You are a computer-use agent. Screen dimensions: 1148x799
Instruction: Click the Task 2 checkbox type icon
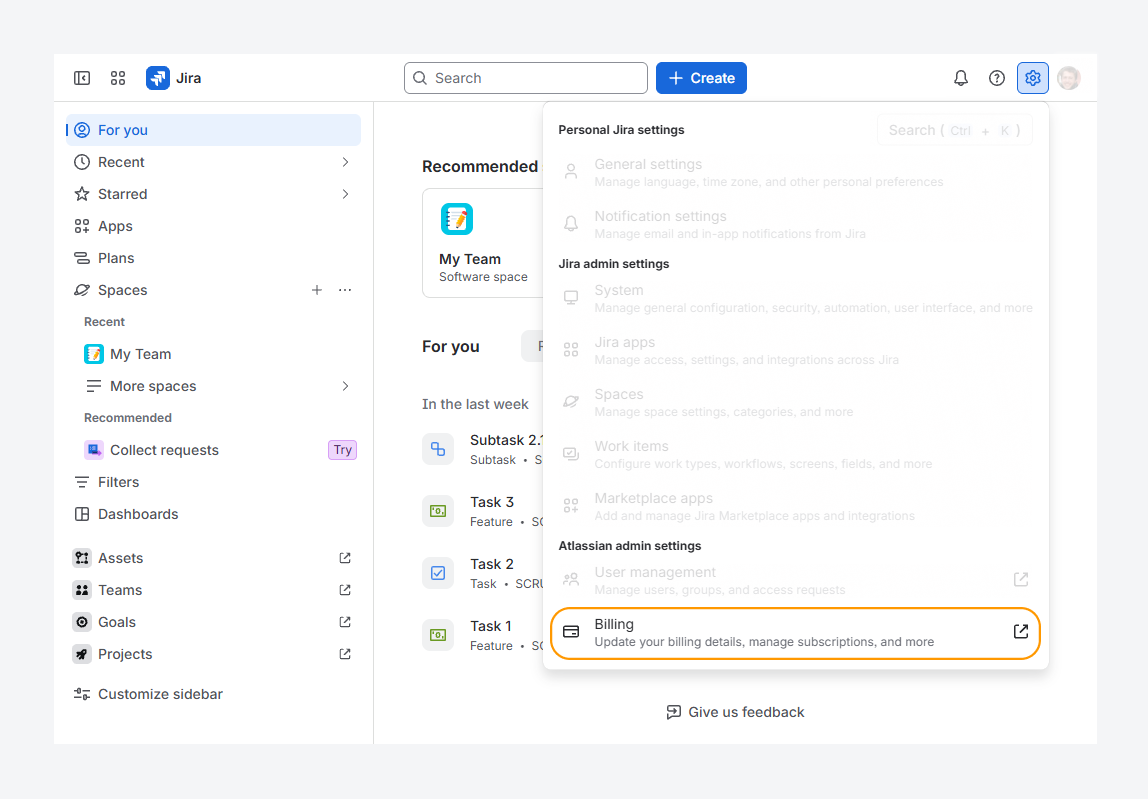[438, 573]
